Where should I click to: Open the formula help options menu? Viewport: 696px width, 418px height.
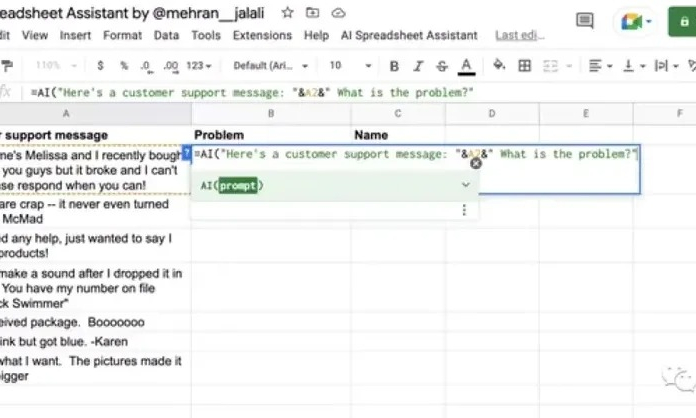click(x=464, y=210)
